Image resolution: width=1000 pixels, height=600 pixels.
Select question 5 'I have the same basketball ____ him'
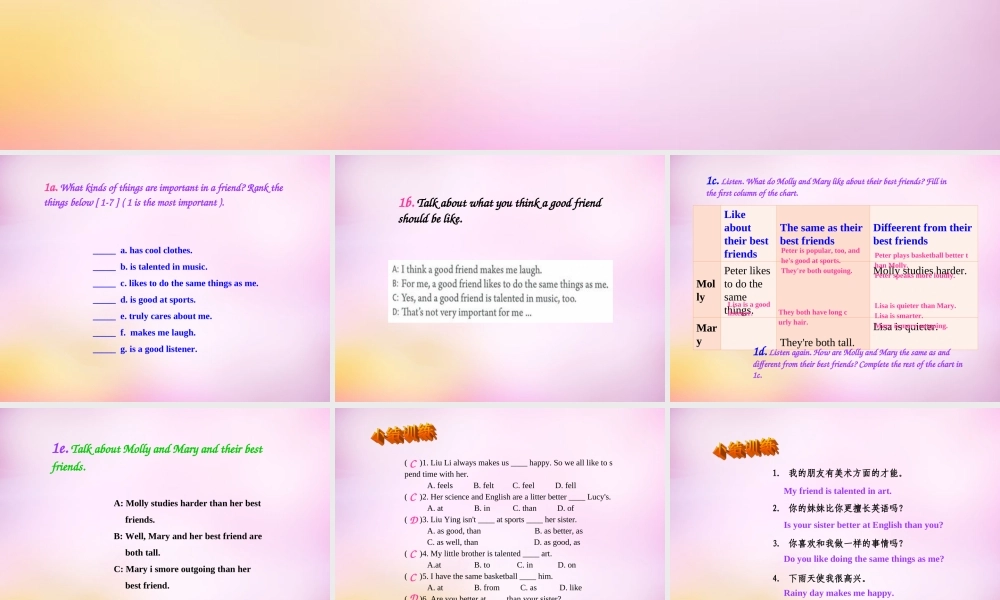[478, 576]
